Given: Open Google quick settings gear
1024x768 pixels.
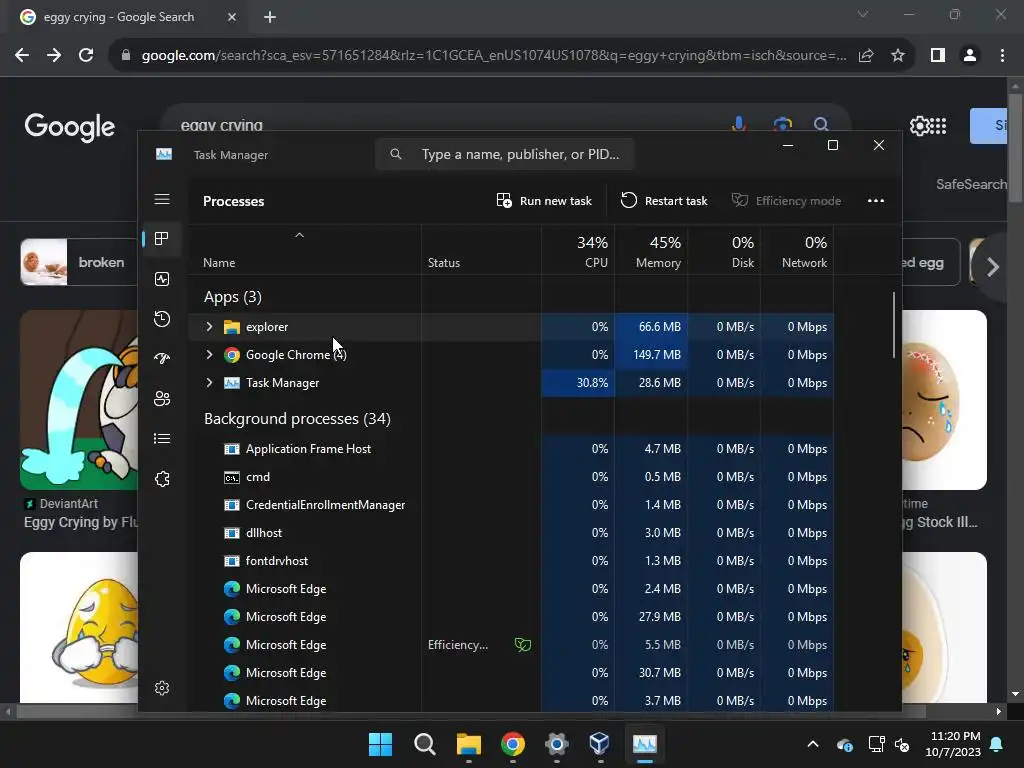Looking at the screenshot, I should pos(919,126).
